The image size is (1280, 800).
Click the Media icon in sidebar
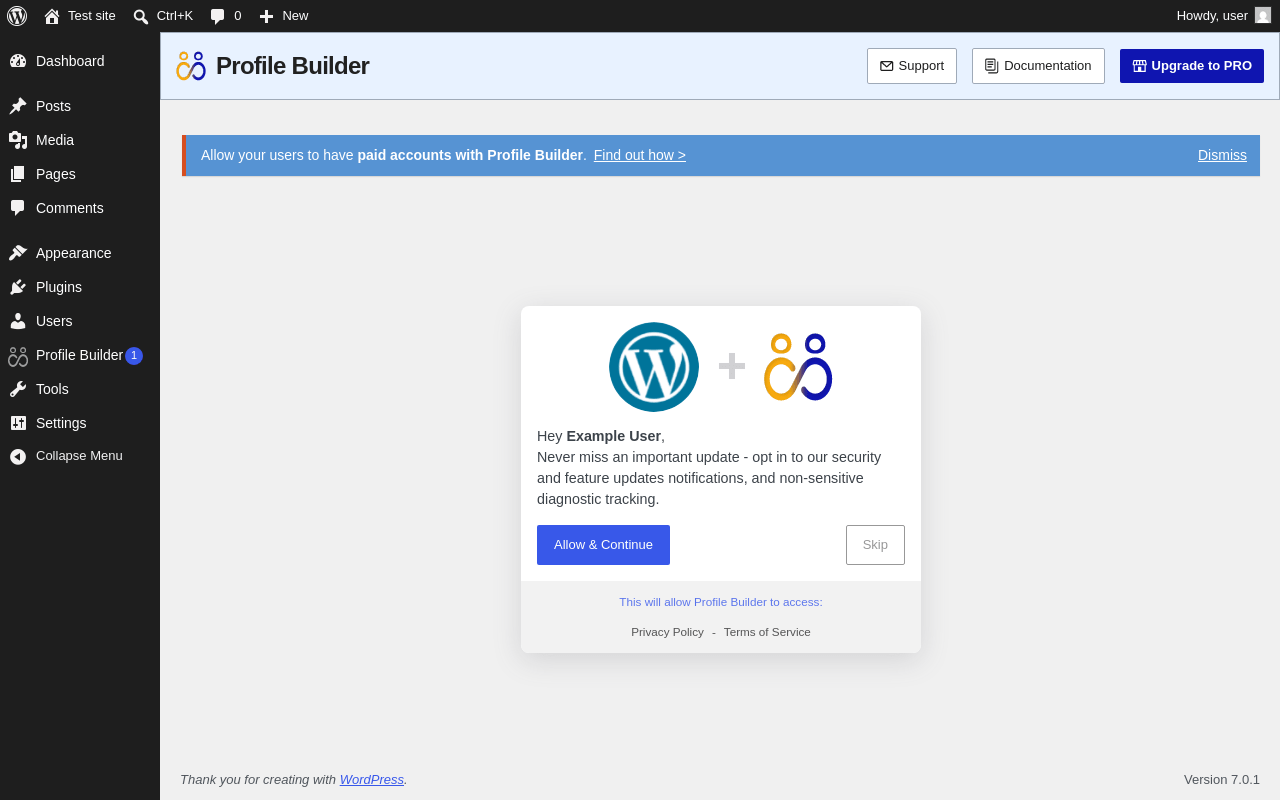point(18,140)
